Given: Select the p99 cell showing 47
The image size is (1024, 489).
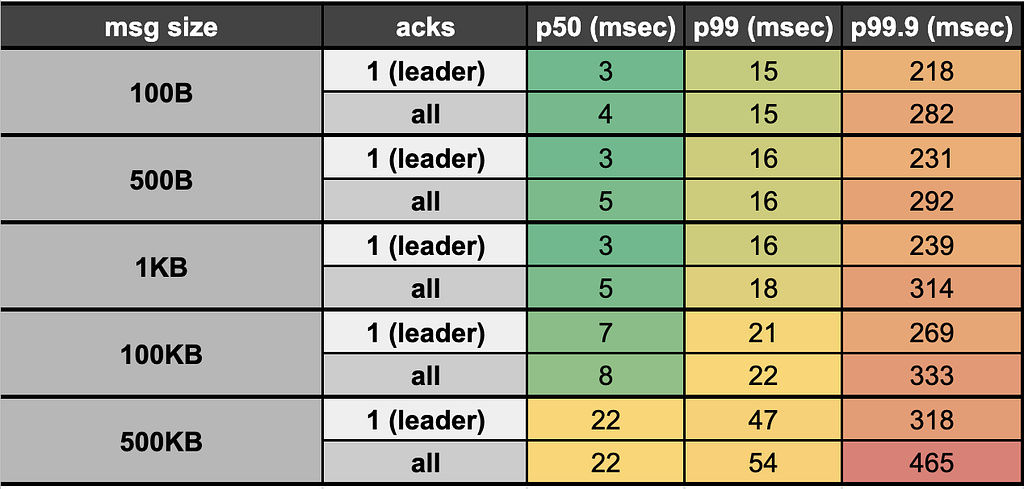Looking at the screenshot, I should coord(763,420).
